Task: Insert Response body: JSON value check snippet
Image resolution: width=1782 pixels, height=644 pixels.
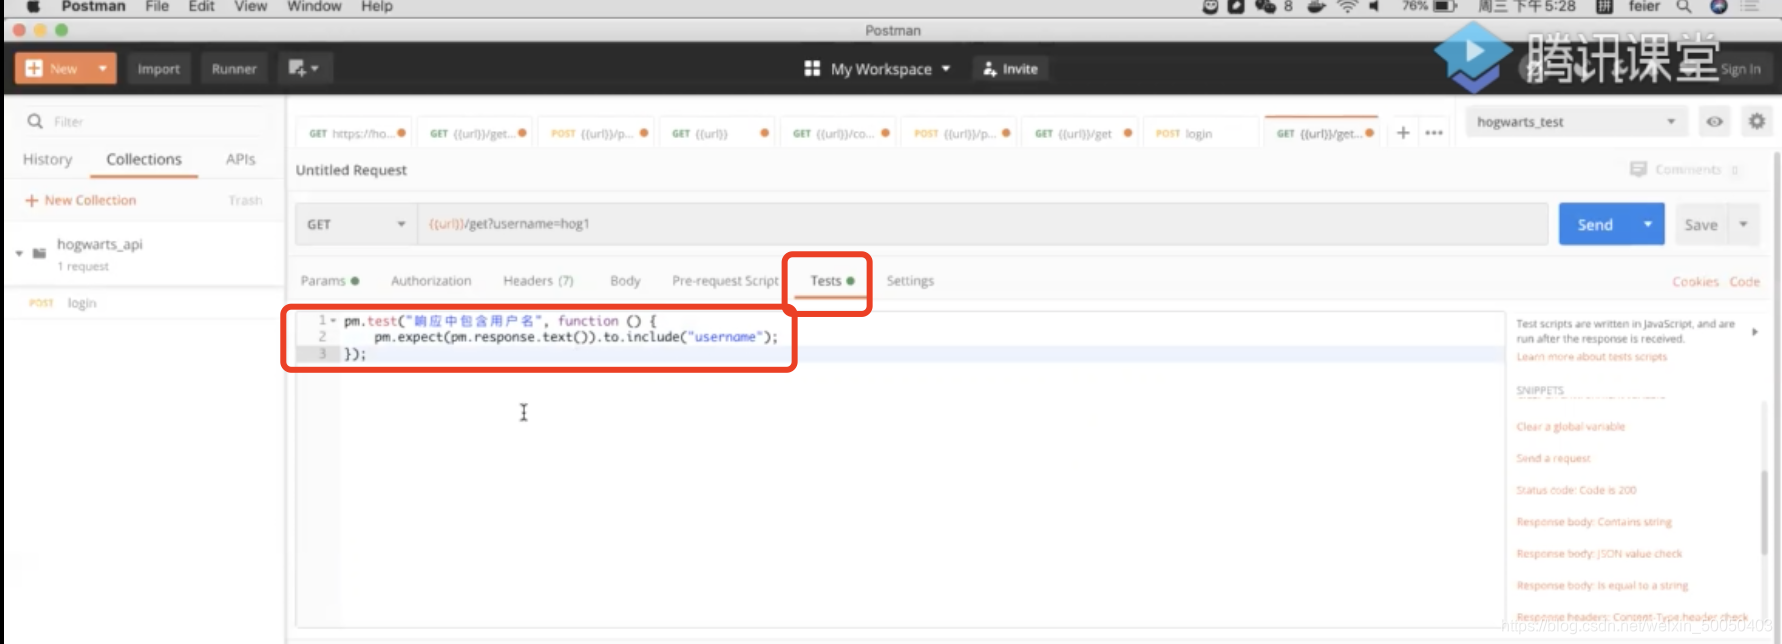Action: pyautogui.click(x=1599, y=554)
